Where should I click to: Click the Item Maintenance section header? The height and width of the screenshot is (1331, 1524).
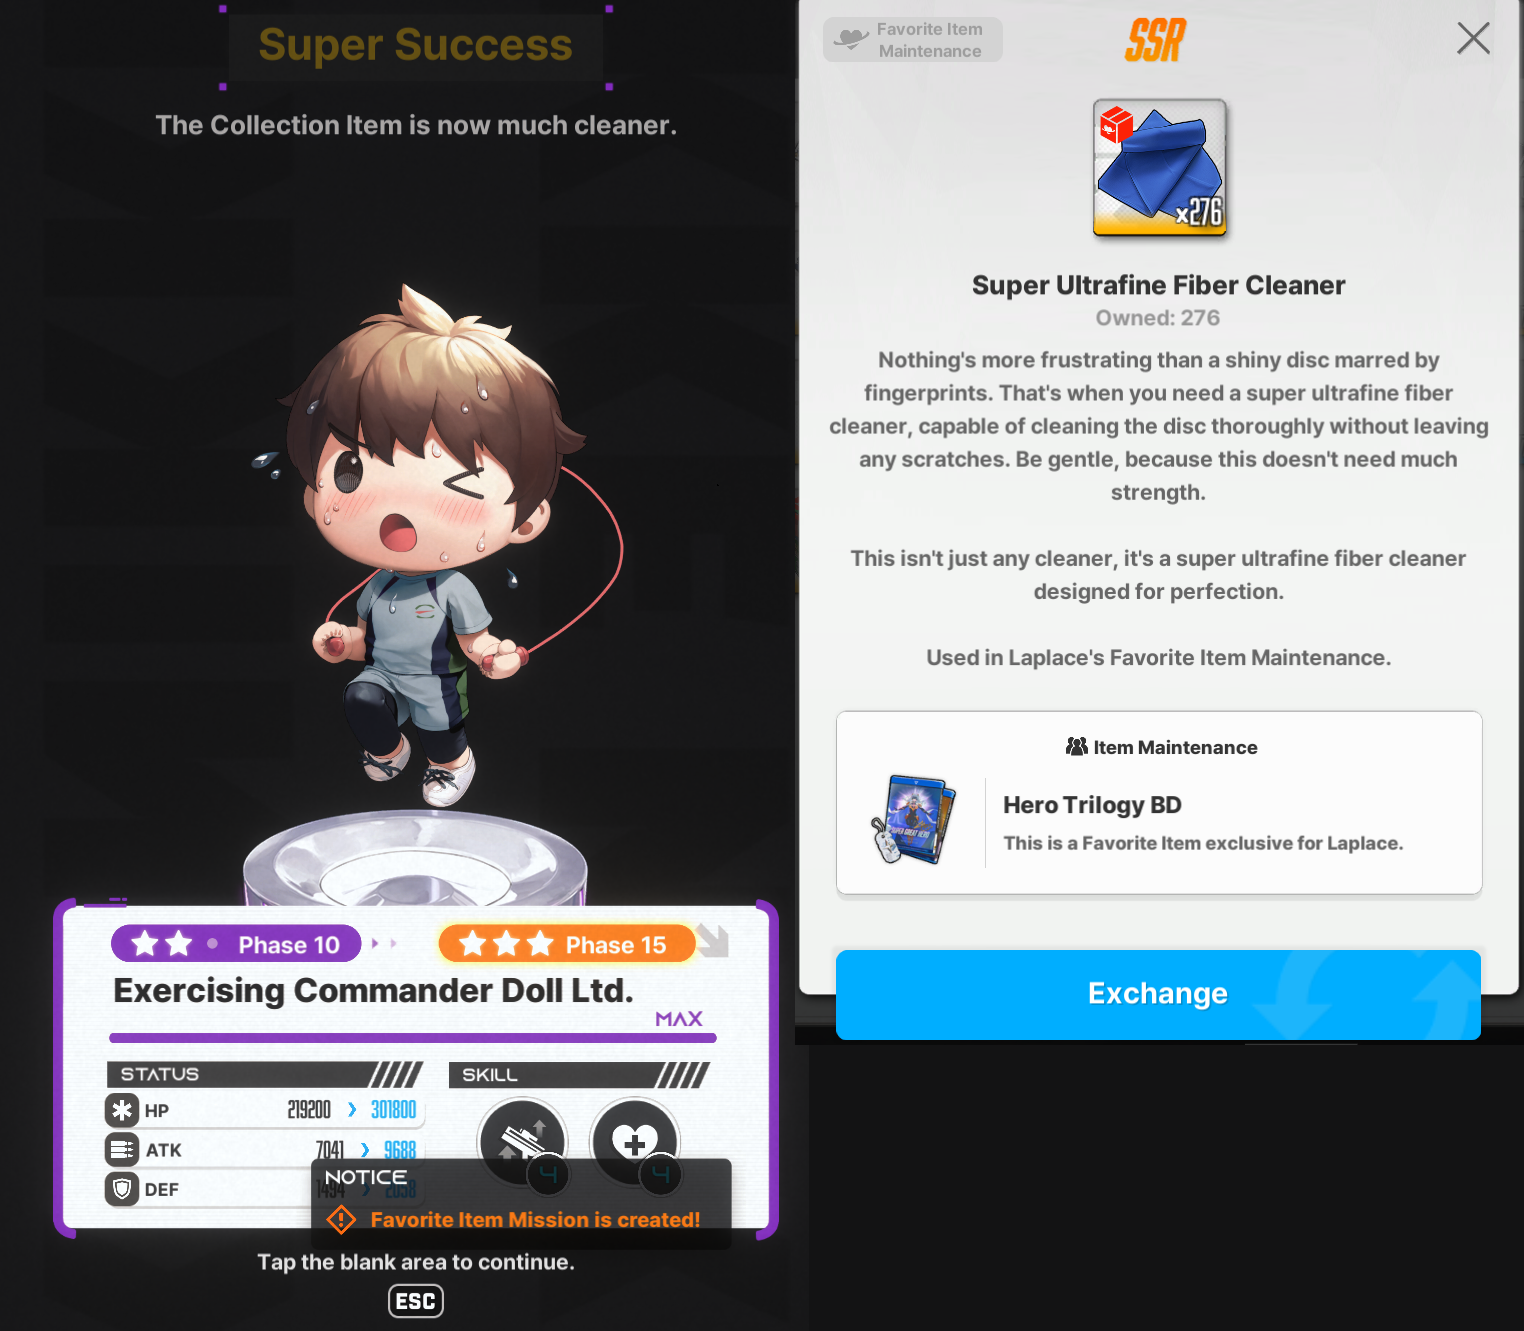(1161, 747)
